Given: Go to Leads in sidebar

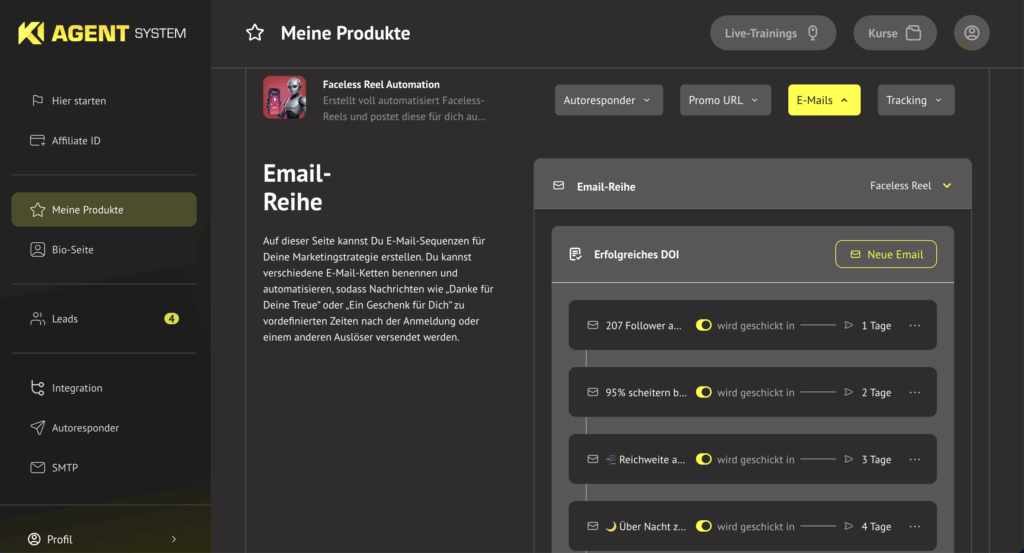Looking at the screenshot, I should coord(65,319).
